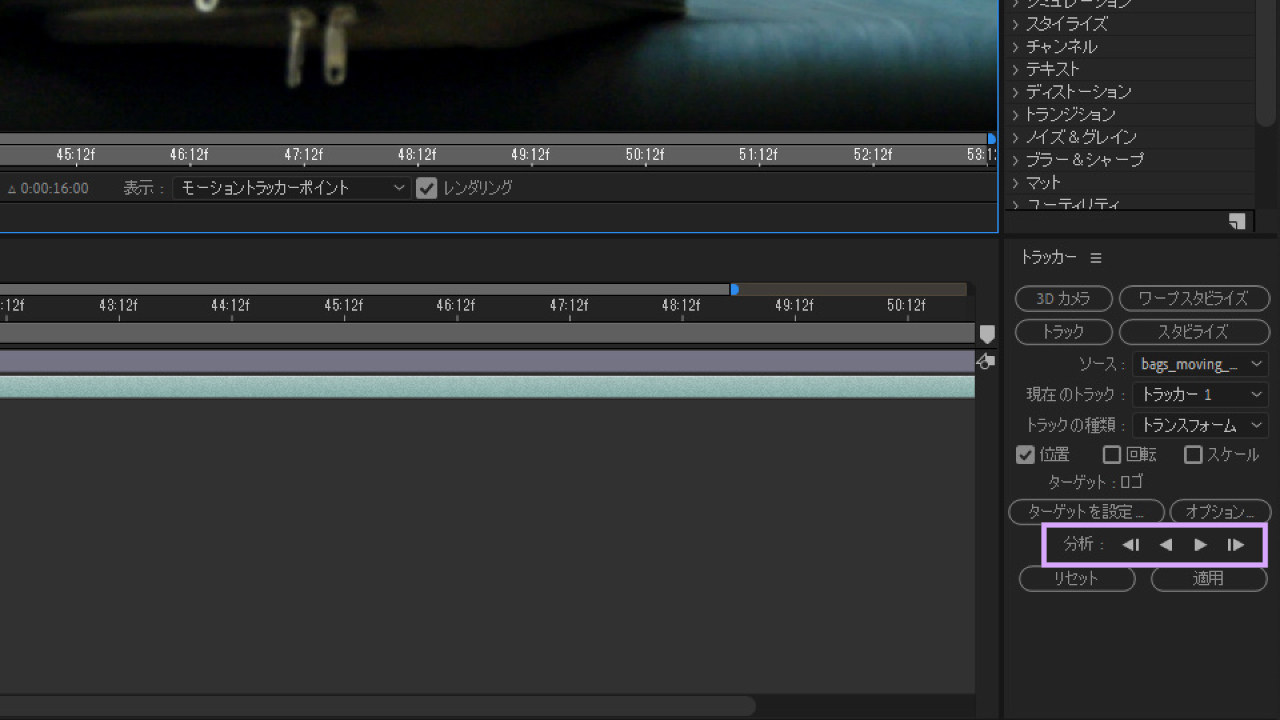Click 48:12f on layer viewer ruler
Image resolution: width=1280 pixels, height=720 pixels.
[x=417, y=154]
